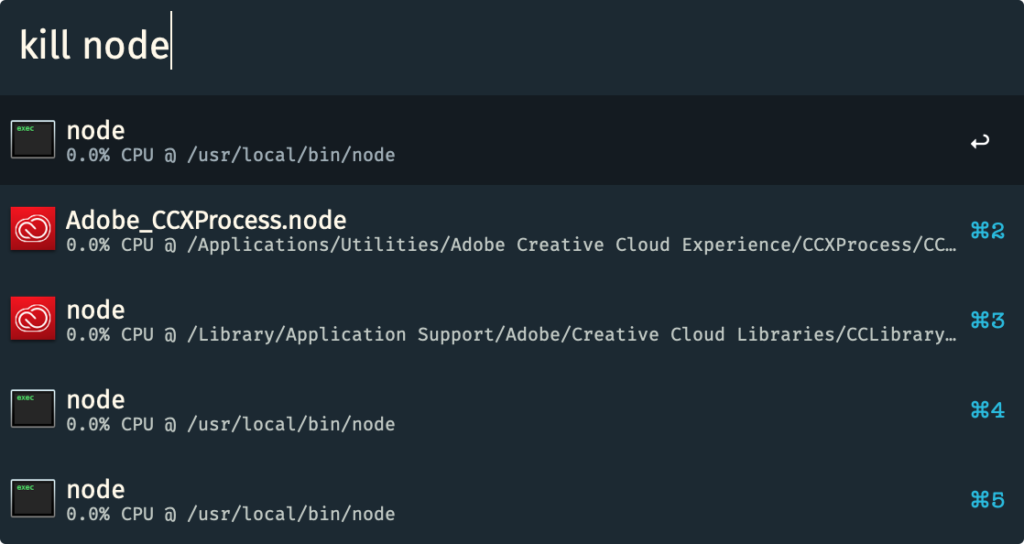This screenshot has width=1024, height=544.
Task: Click the ⌘5 shortcut label
Action: pyautogui.click(x=987, y=500)
